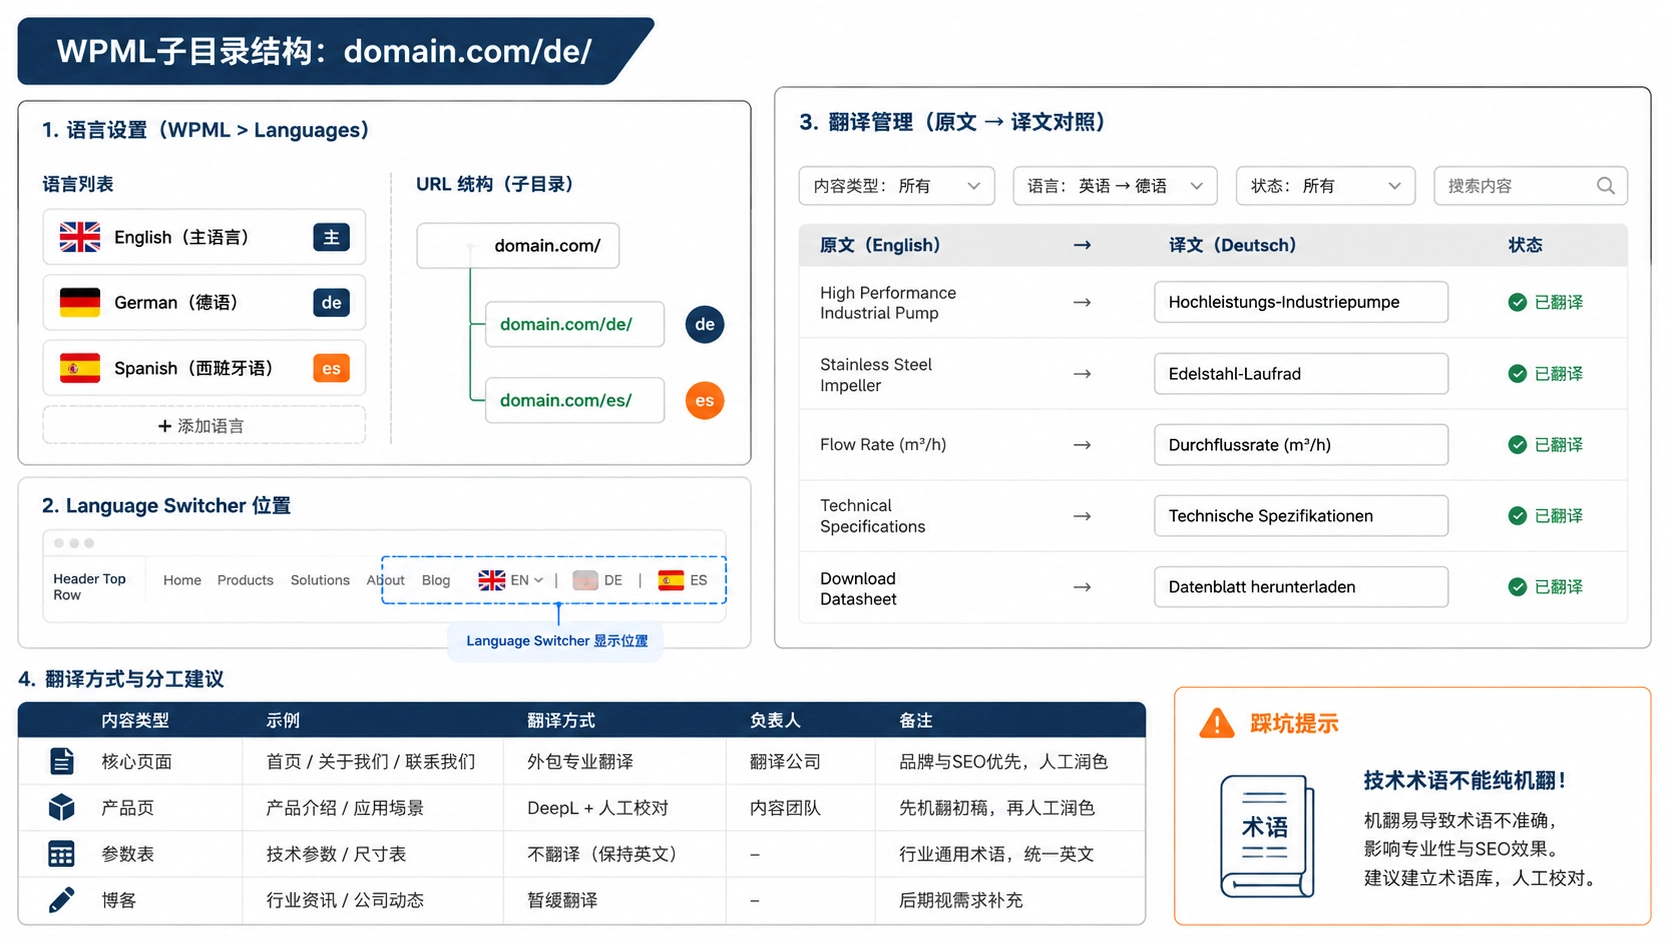This screenshot has width=1668, height=943.
Task: Click the cube icon for 产品页 row
Action: click(62, 807)
